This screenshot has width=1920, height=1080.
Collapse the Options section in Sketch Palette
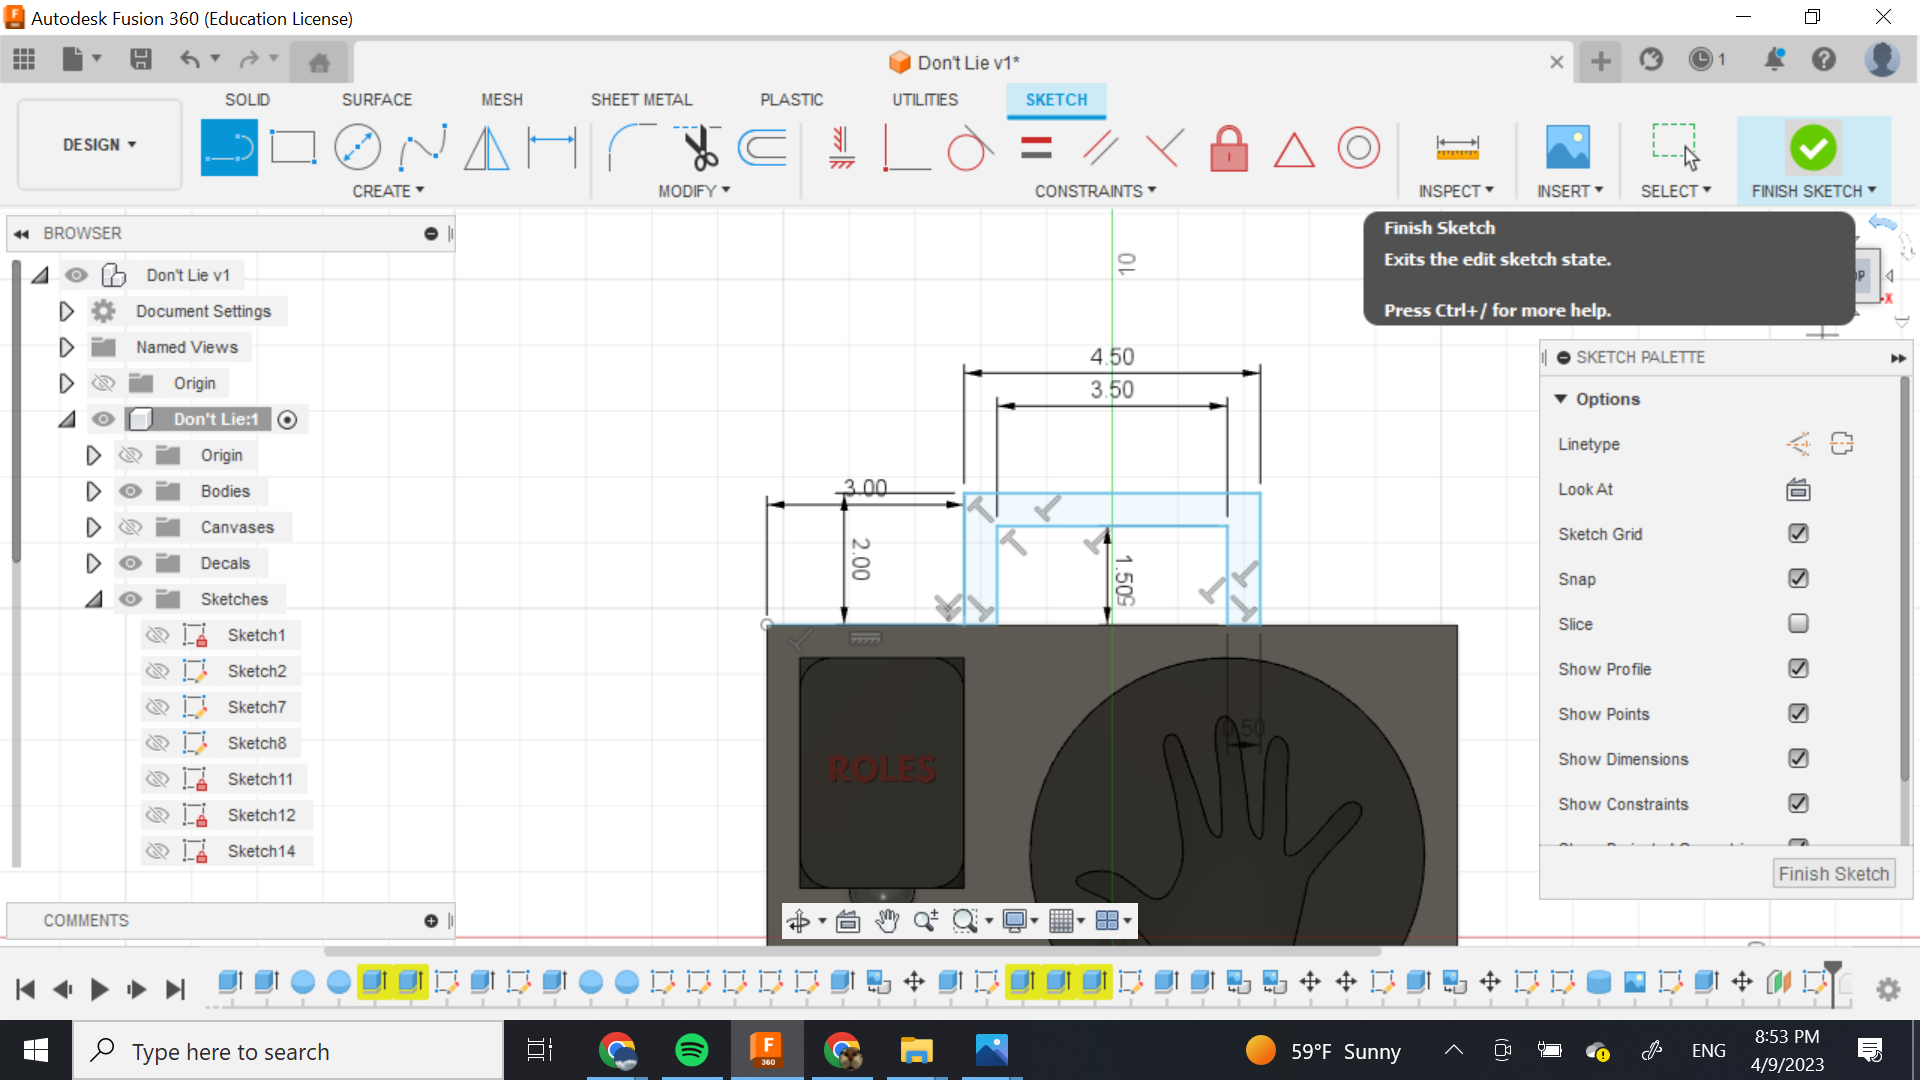[1560, 399]
